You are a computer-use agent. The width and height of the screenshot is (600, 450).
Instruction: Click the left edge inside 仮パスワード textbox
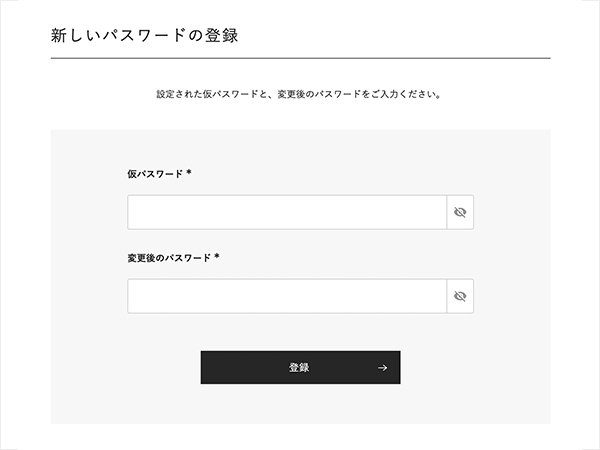tap(135, 212)
